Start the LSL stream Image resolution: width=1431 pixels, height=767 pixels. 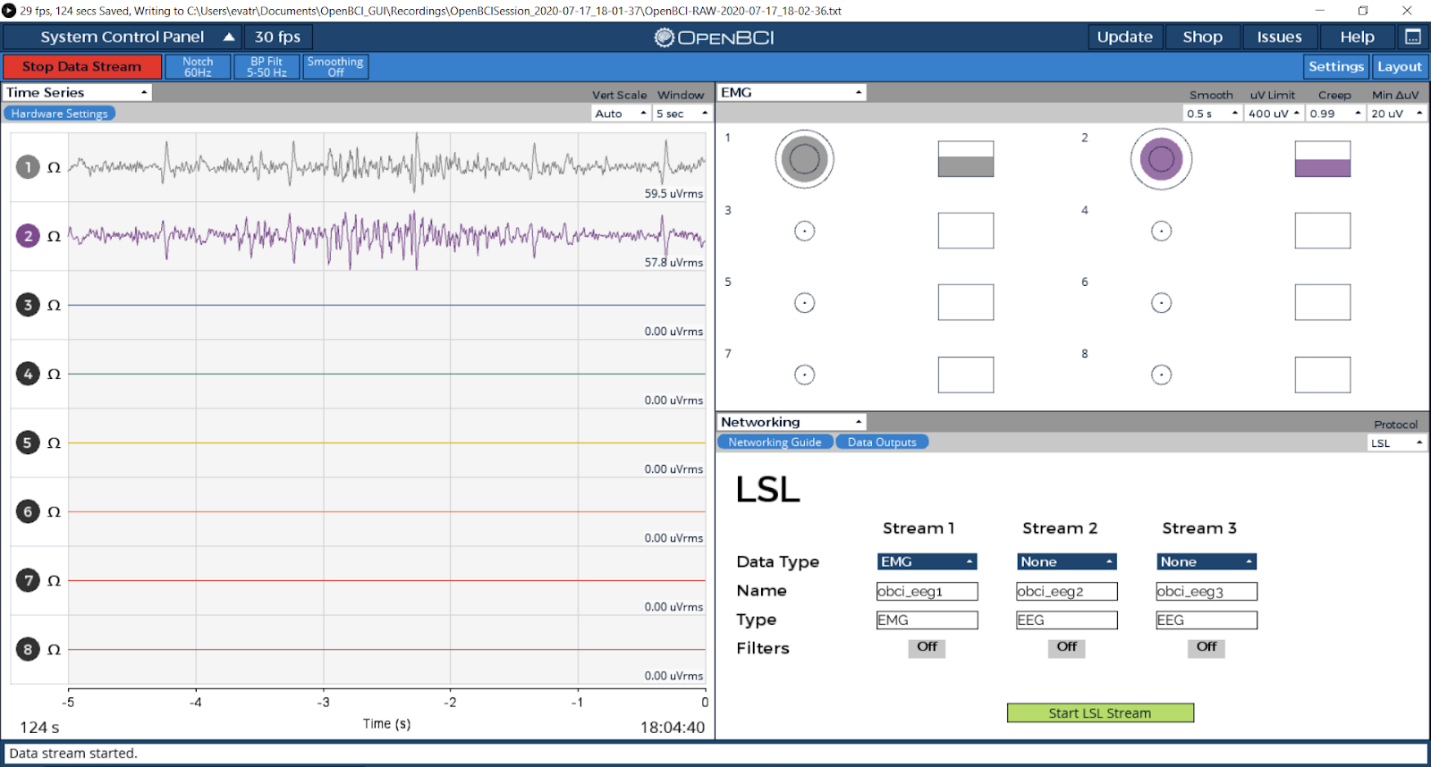point(1100,713)
